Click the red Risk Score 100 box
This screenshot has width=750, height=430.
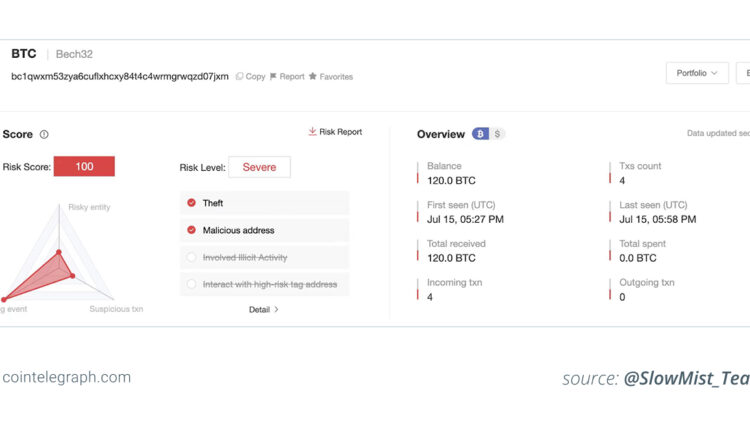point(84,167)
